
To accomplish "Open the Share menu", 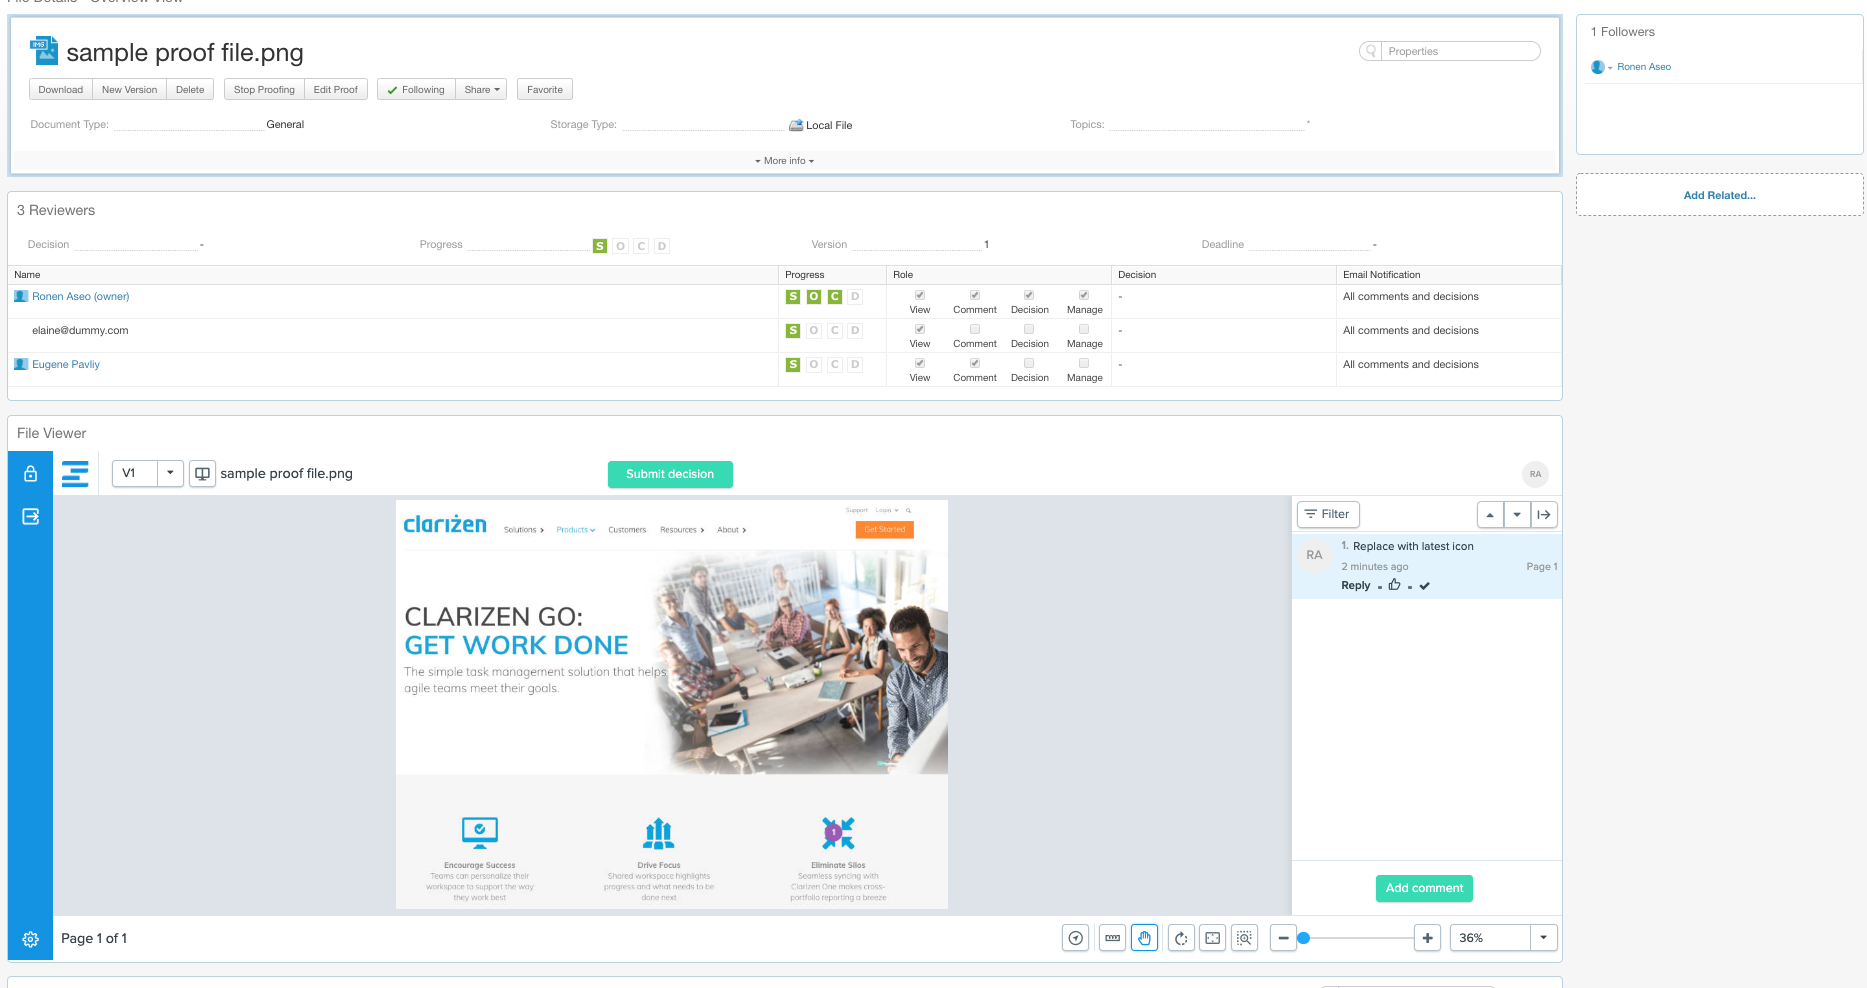I will (481, 90).
